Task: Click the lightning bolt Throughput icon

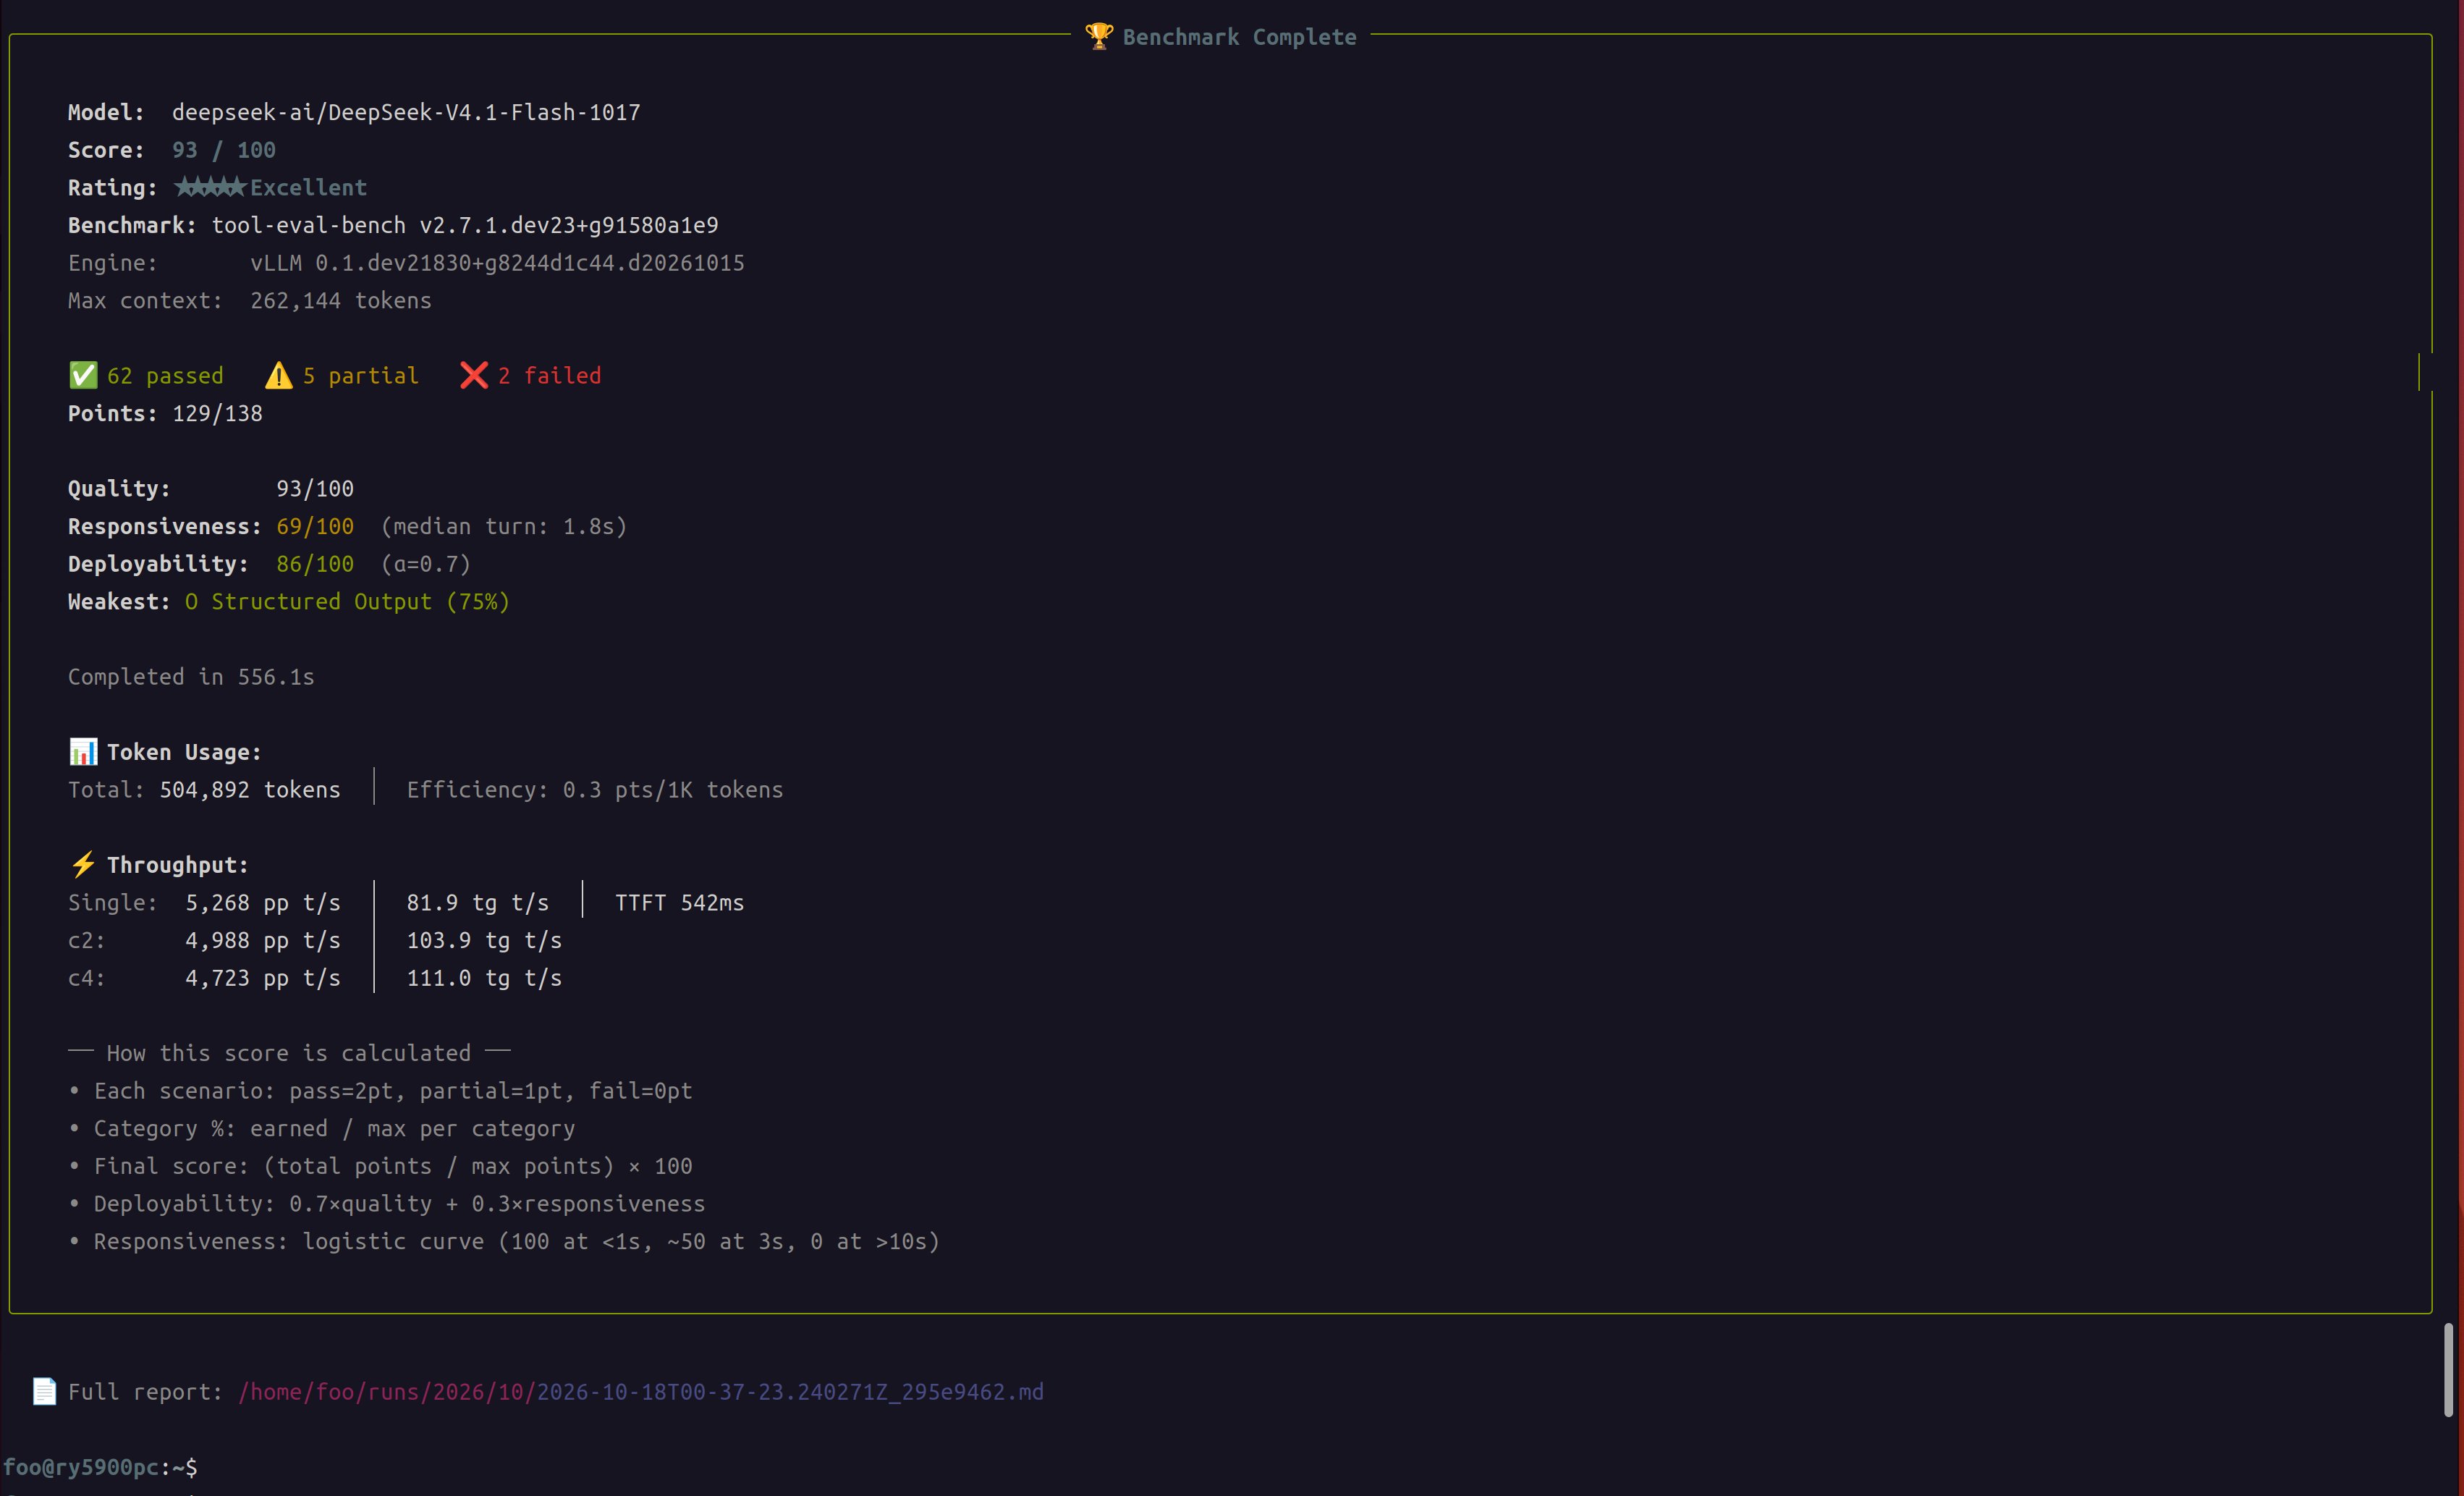Action: coord(83,864)
